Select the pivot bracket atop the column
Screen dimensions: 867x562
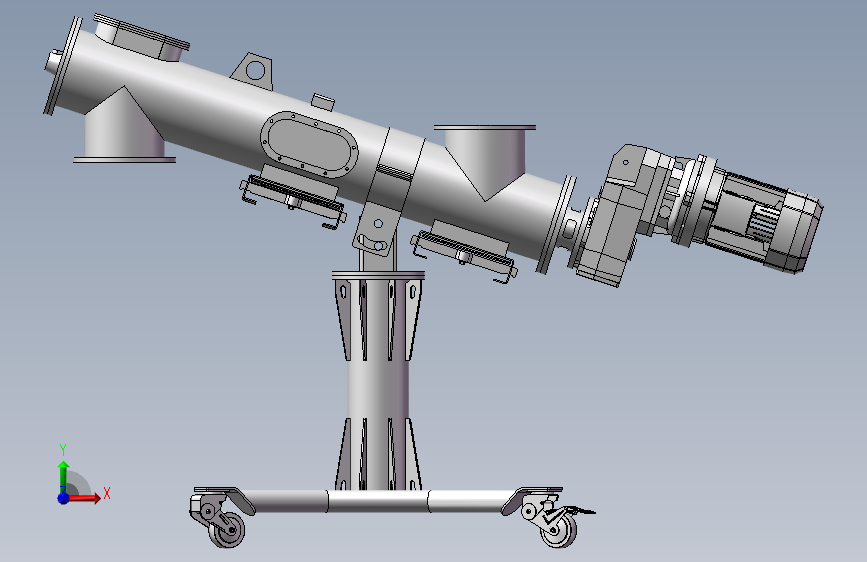pos(376,232)
